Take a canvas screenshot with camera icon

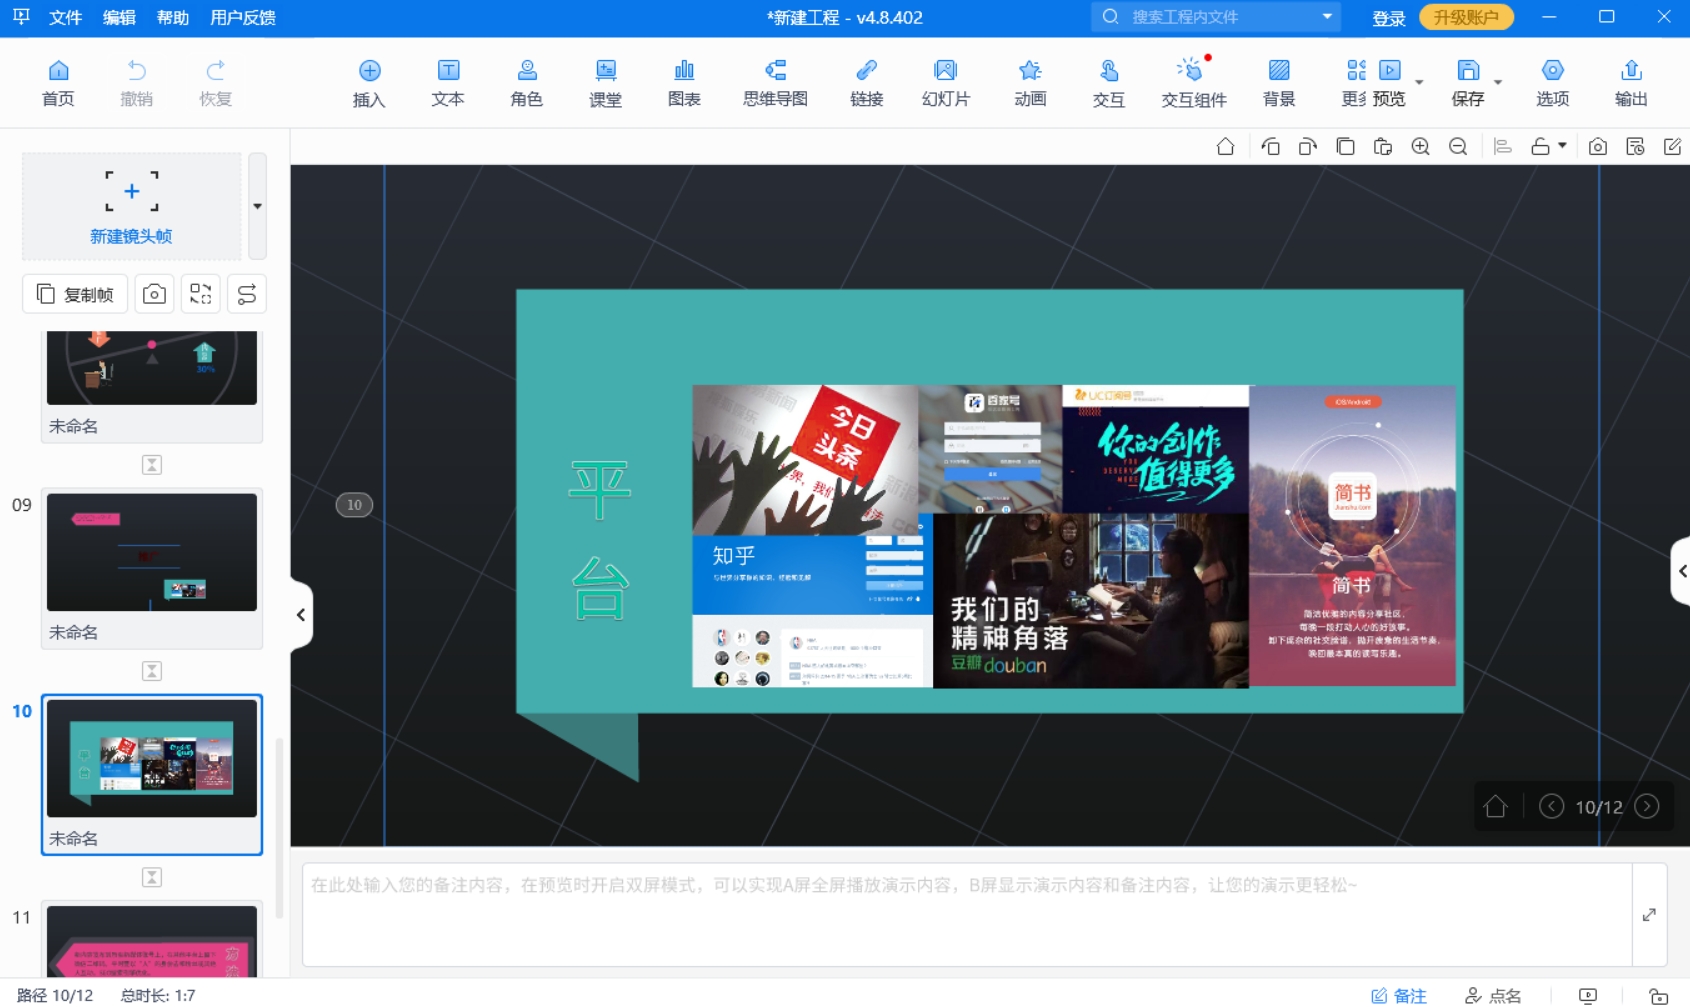pyautogui.click(x=1598, y=147)
